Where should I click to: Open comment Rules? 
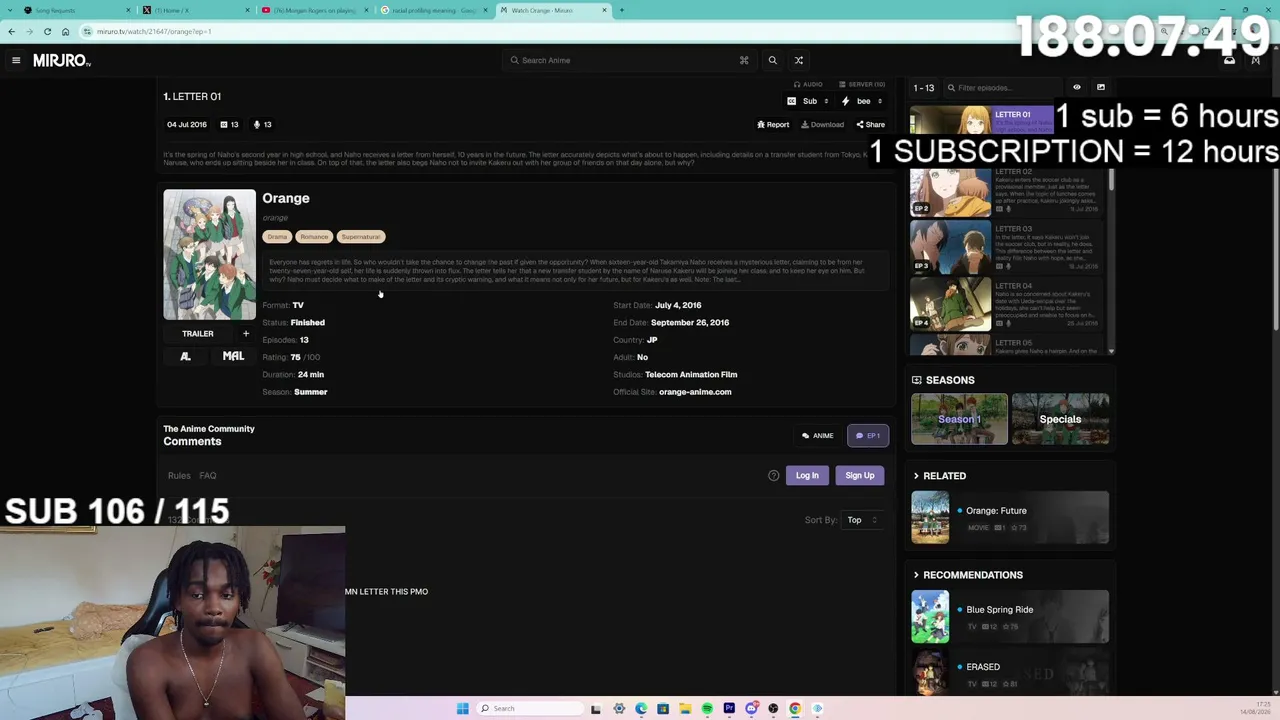point(179,476)
